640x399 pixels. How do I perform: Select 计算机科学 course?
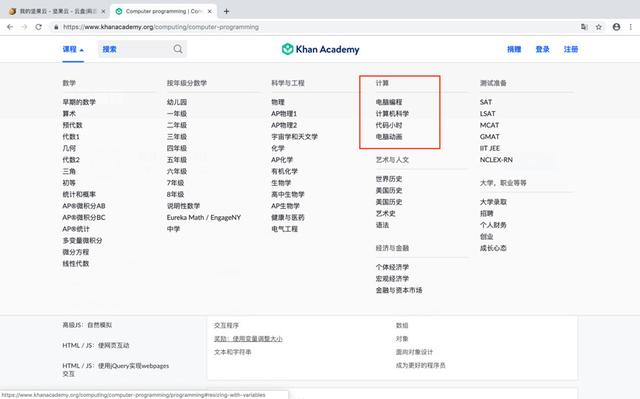tap(392, 113)
